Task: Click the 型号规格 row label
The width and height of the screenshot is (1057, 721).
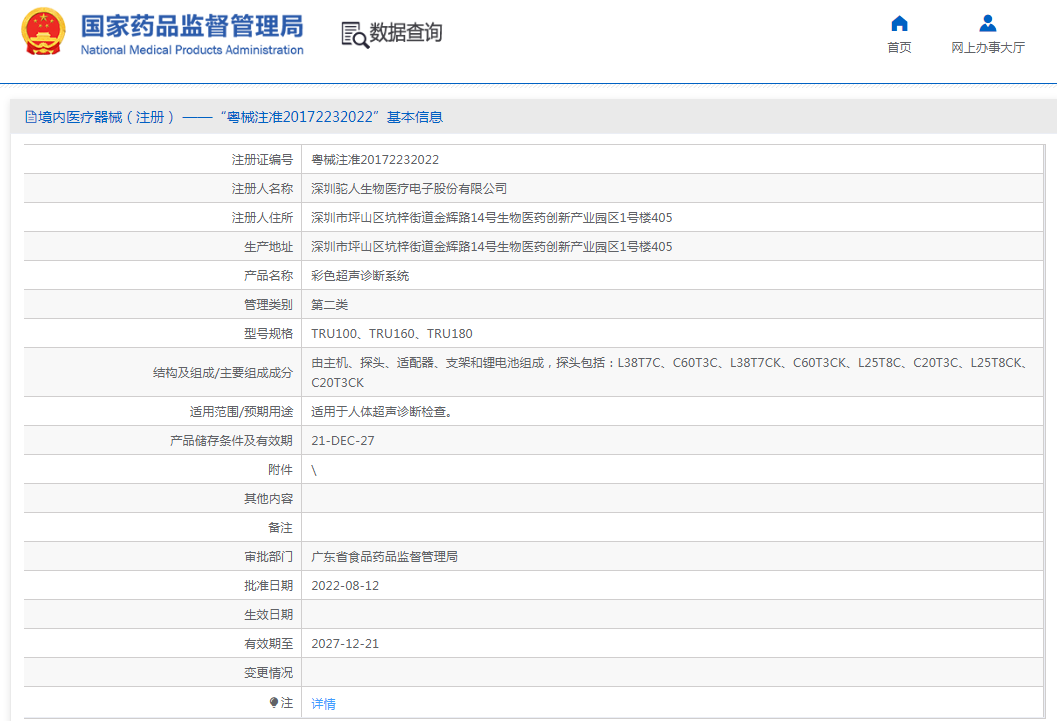Action: pyautogui.click(x=268, y=334)
